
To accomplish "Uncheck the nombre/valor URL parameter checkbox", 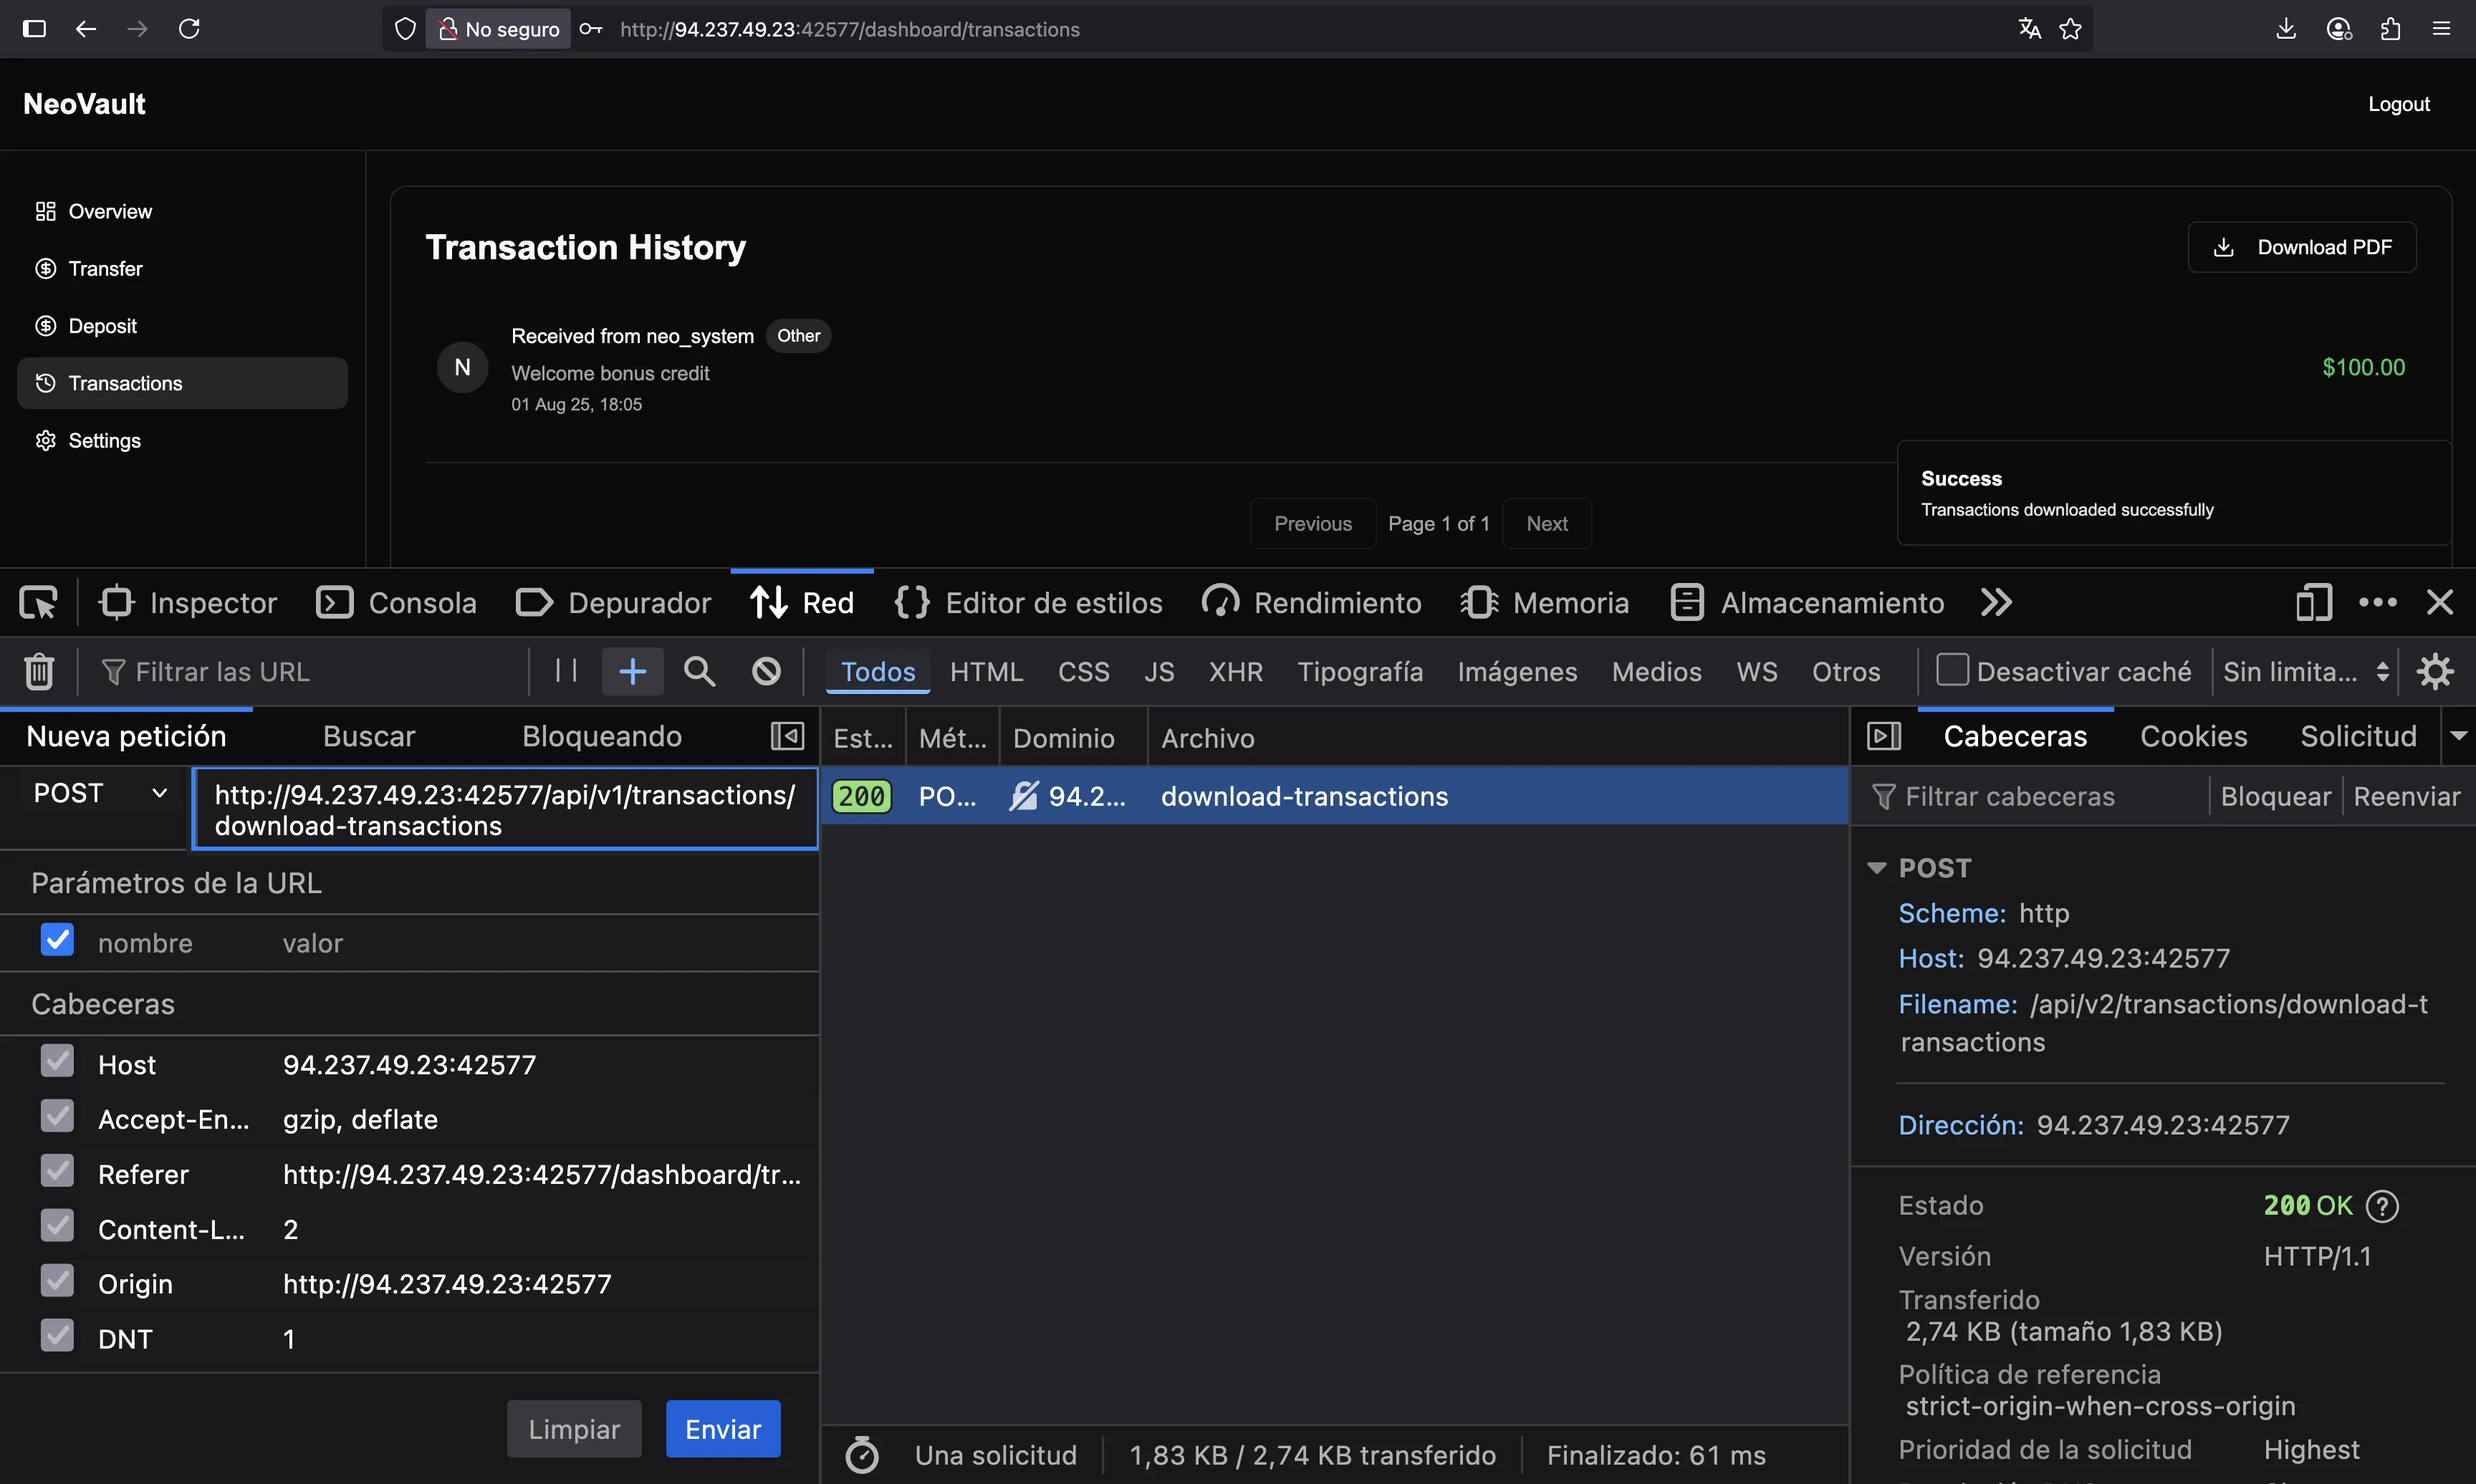I will [x=57, y=940].
